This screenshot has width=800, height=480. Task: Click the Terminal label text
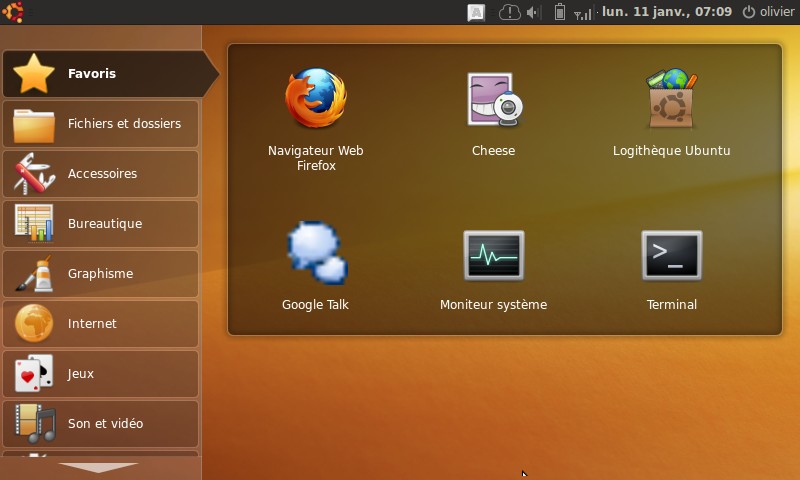coord(671,305)
